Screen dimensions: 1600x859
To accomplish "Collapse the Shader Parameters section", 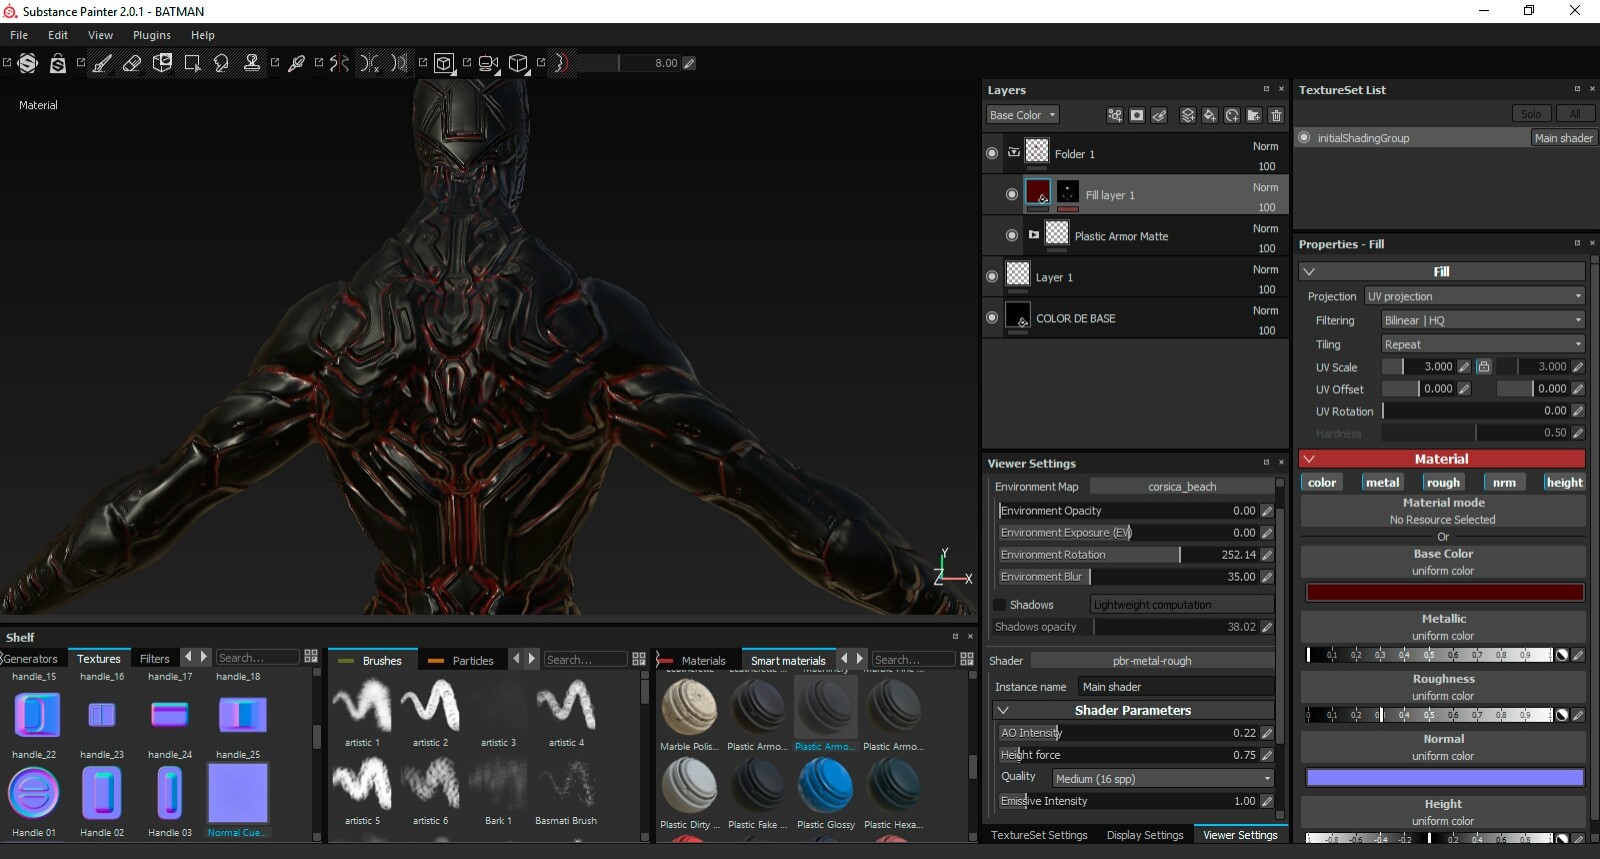I will coord(1003,710).
